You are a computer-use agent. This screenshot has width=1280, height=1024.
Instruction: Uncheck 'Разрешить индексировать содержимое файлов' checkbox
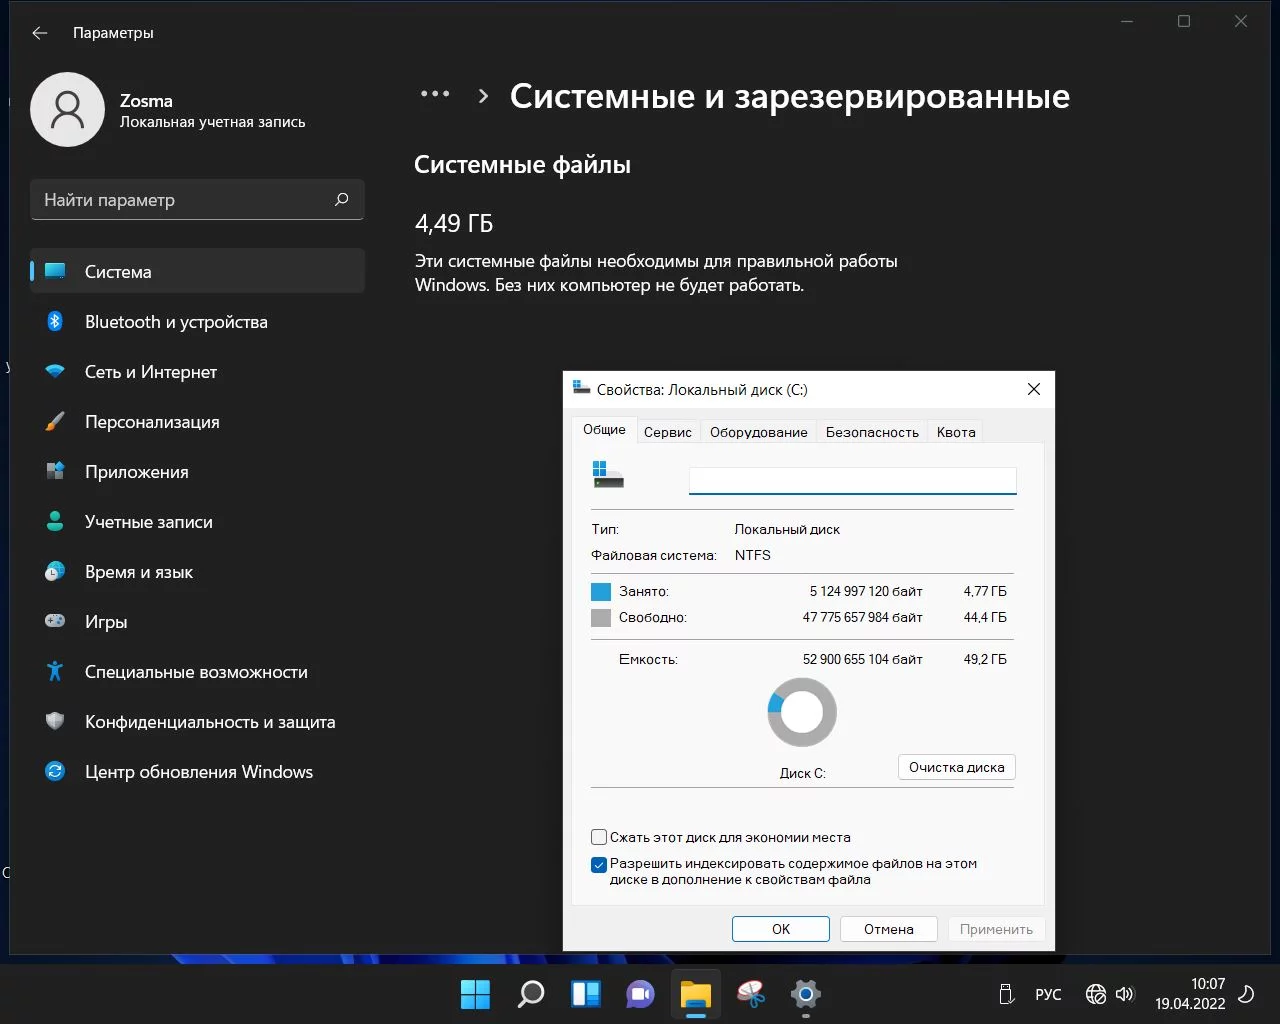point(599,864)
